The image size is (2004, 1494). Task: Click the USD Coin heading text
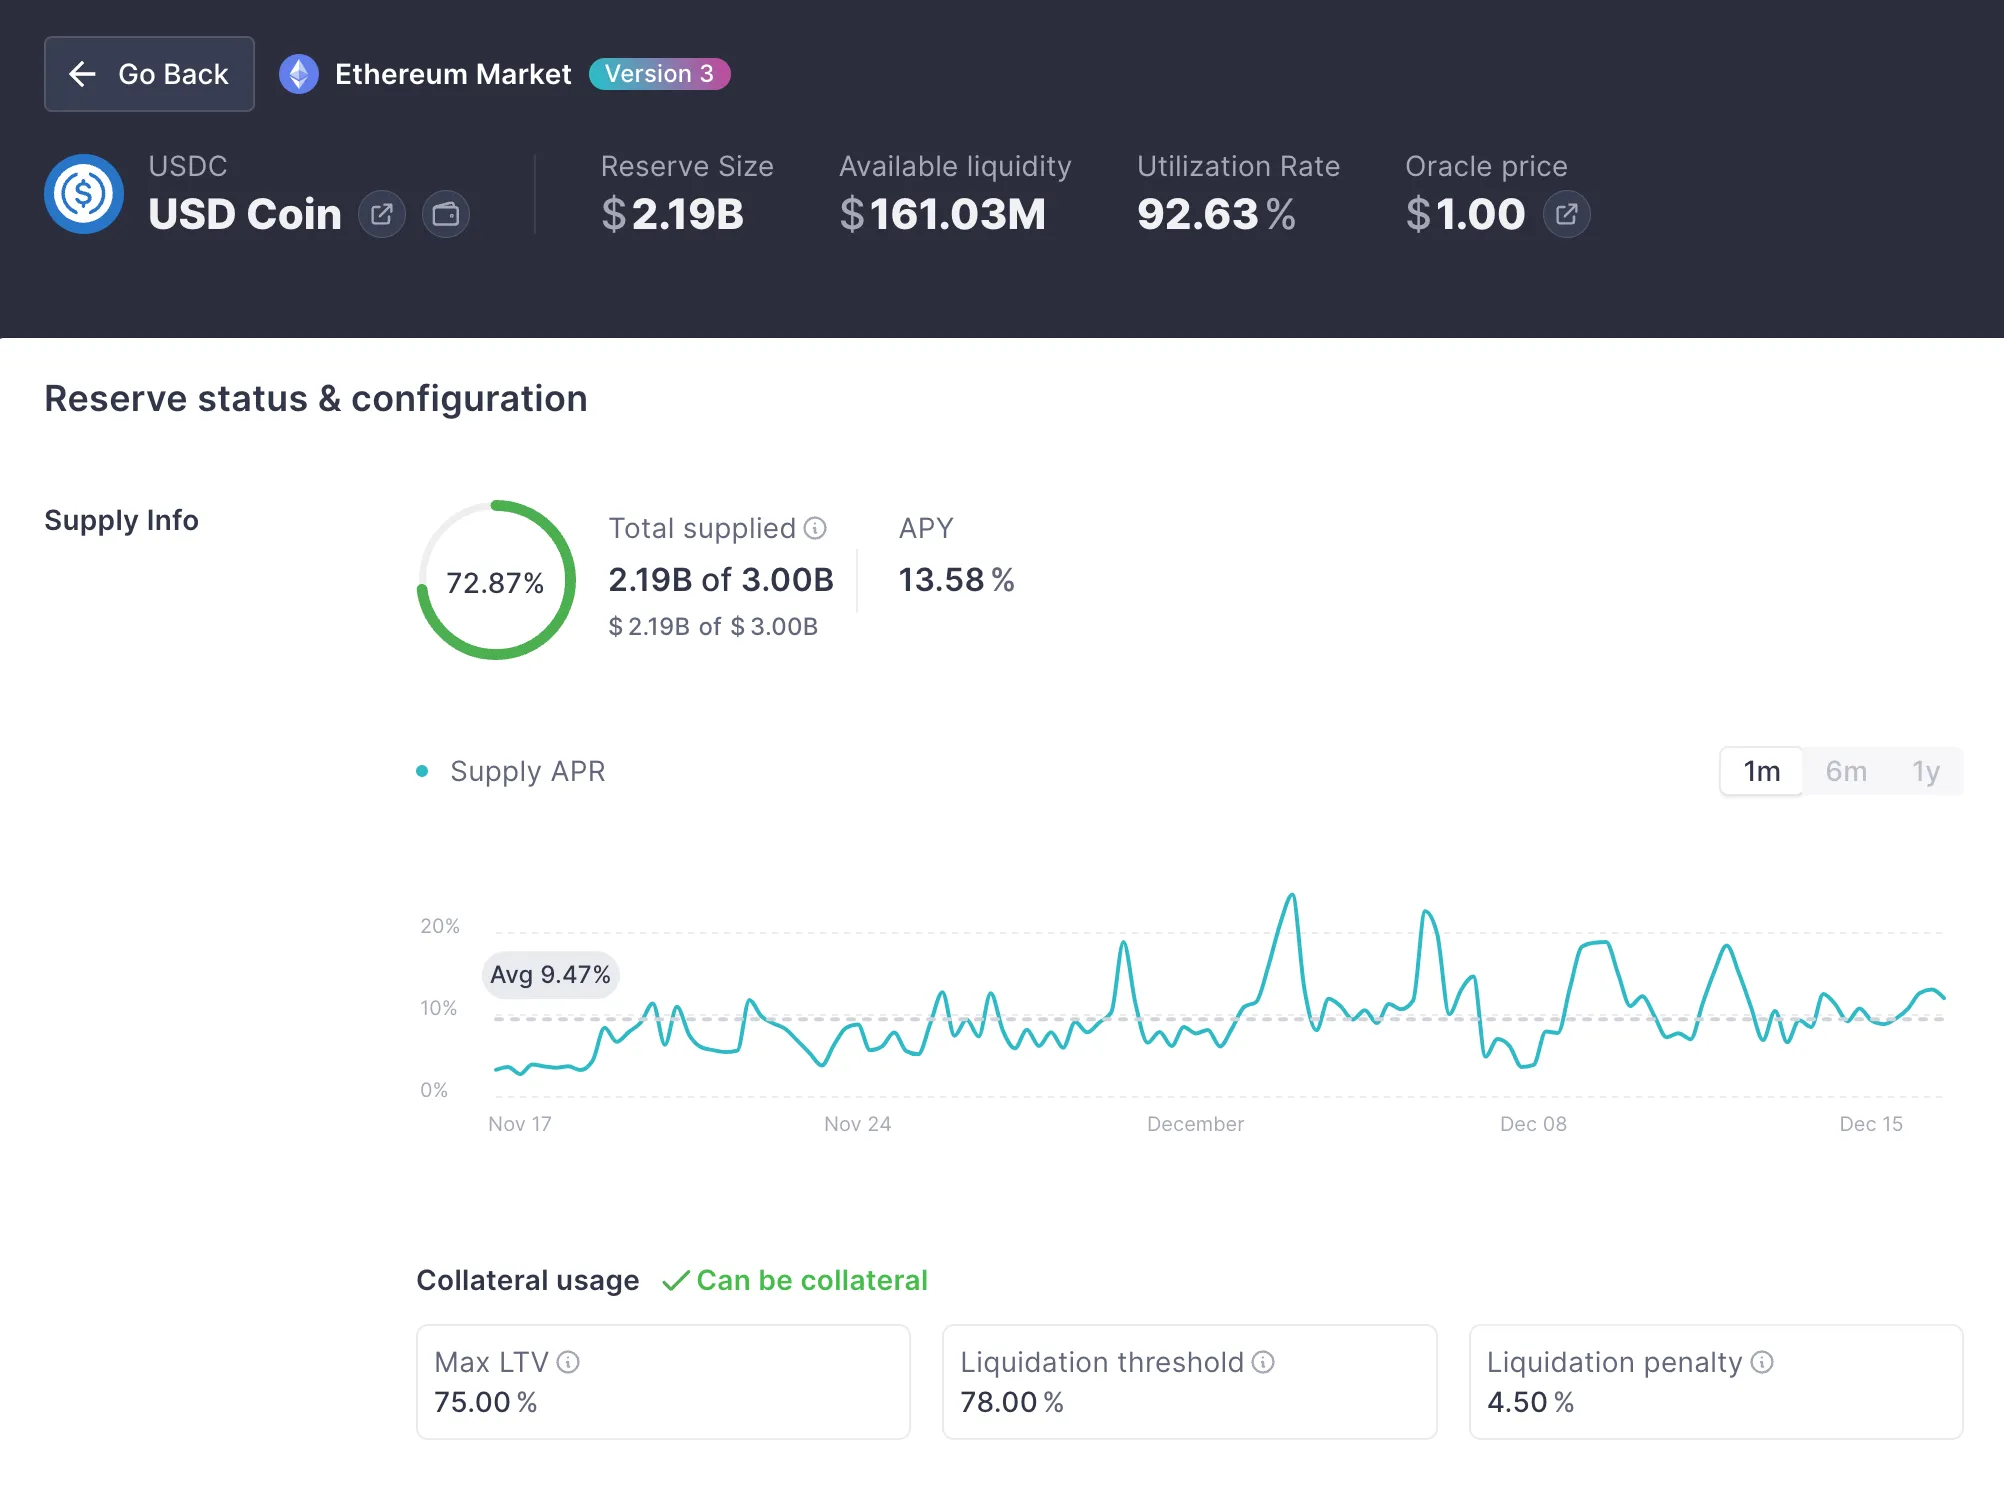245,214
